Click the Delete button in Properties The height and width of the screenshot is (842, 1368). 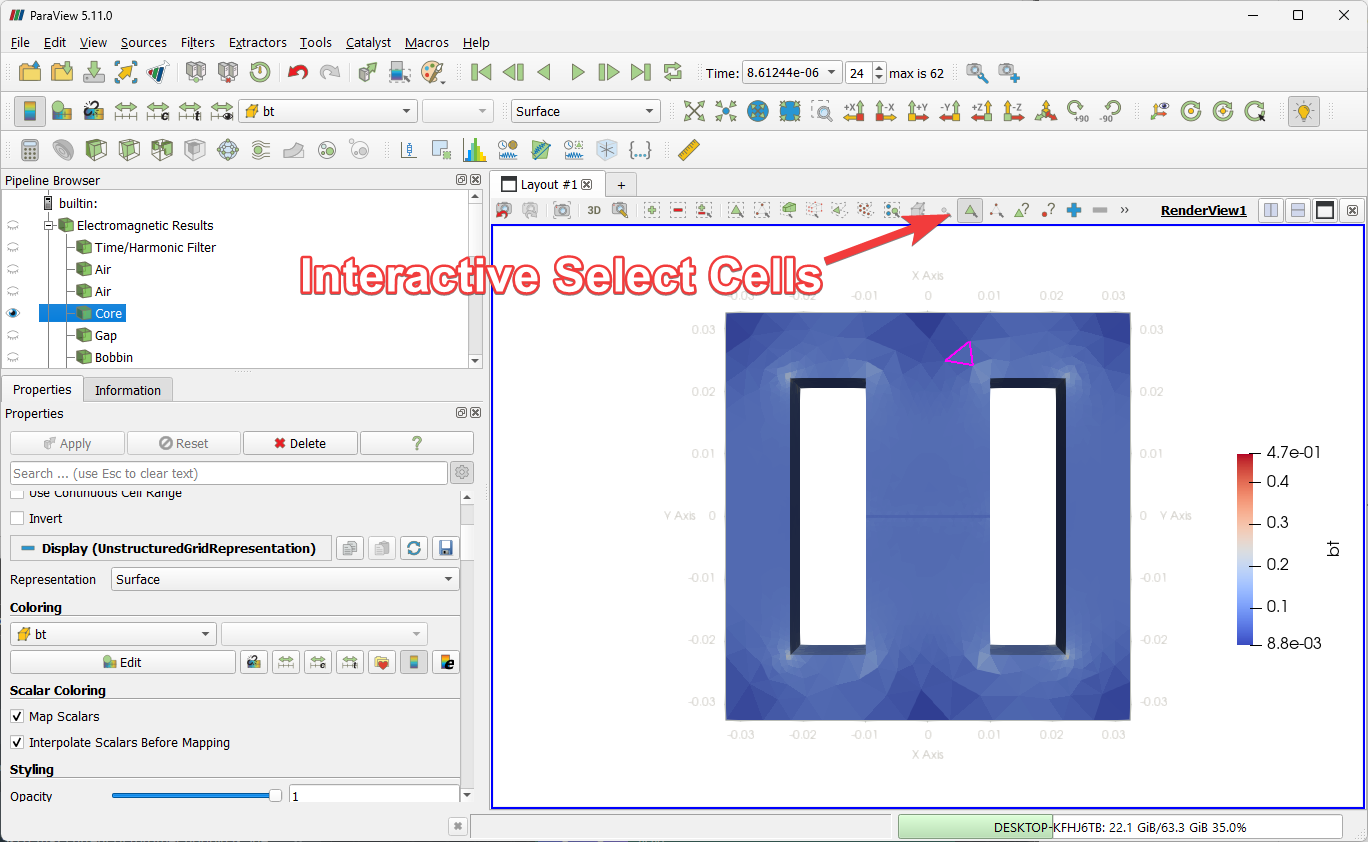pyautogui.click(x=300, y=443)
